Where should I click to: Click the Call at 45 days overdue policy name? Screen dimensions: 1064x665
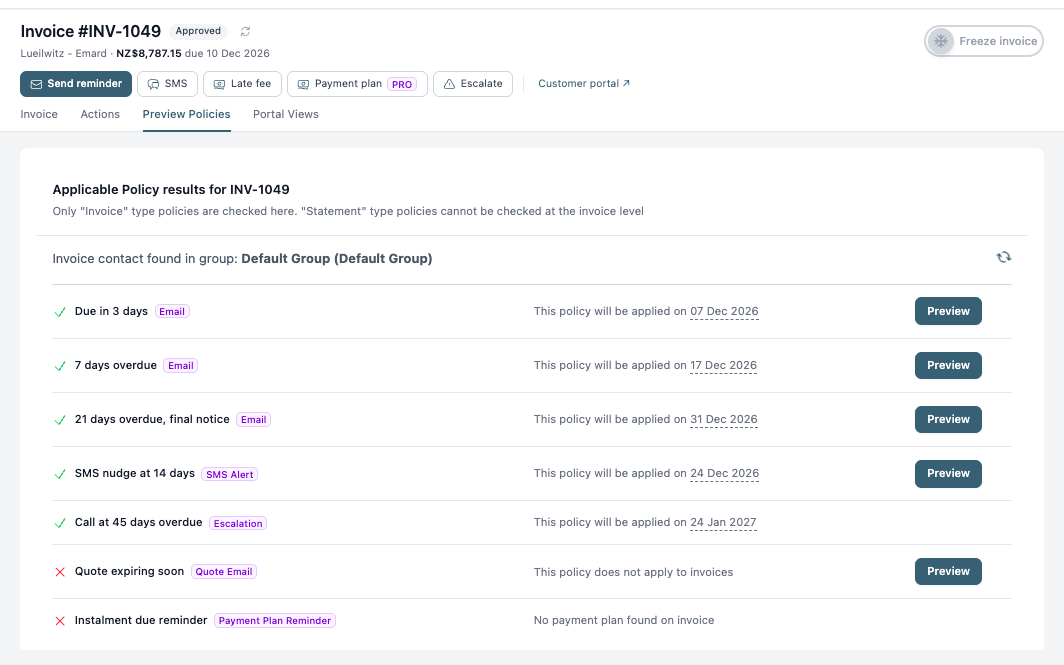click(138, 522)
